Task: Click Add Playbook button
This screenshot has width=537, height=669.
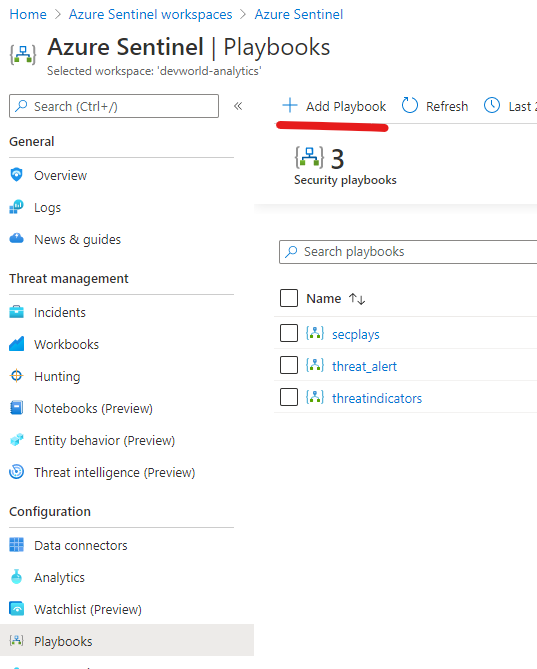Action: point(334,106)
